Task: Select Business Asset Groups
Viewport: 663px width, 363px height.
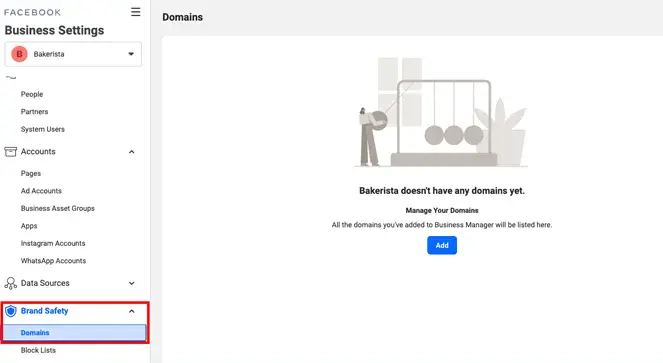Action: coord(58,208)
